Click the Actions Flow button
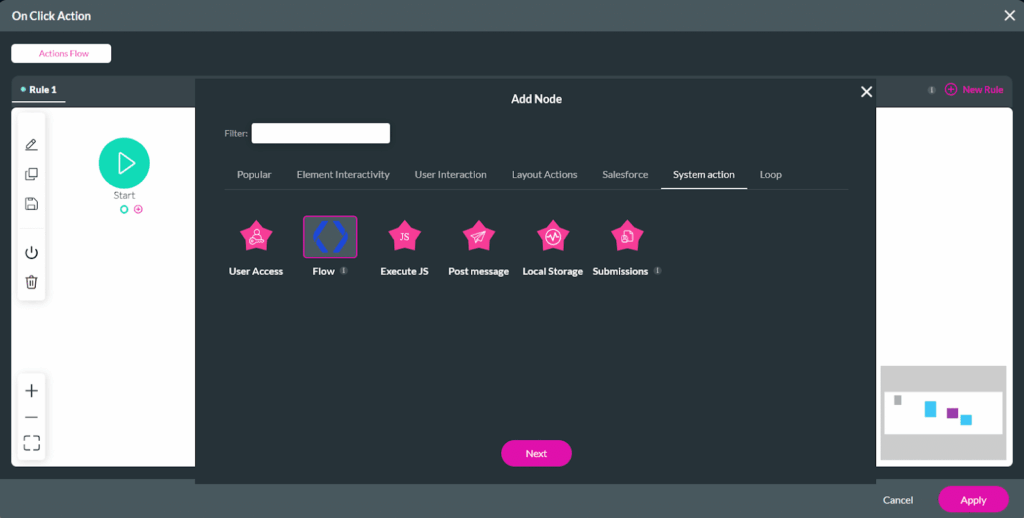1024x518 pixels. point(61,54)
